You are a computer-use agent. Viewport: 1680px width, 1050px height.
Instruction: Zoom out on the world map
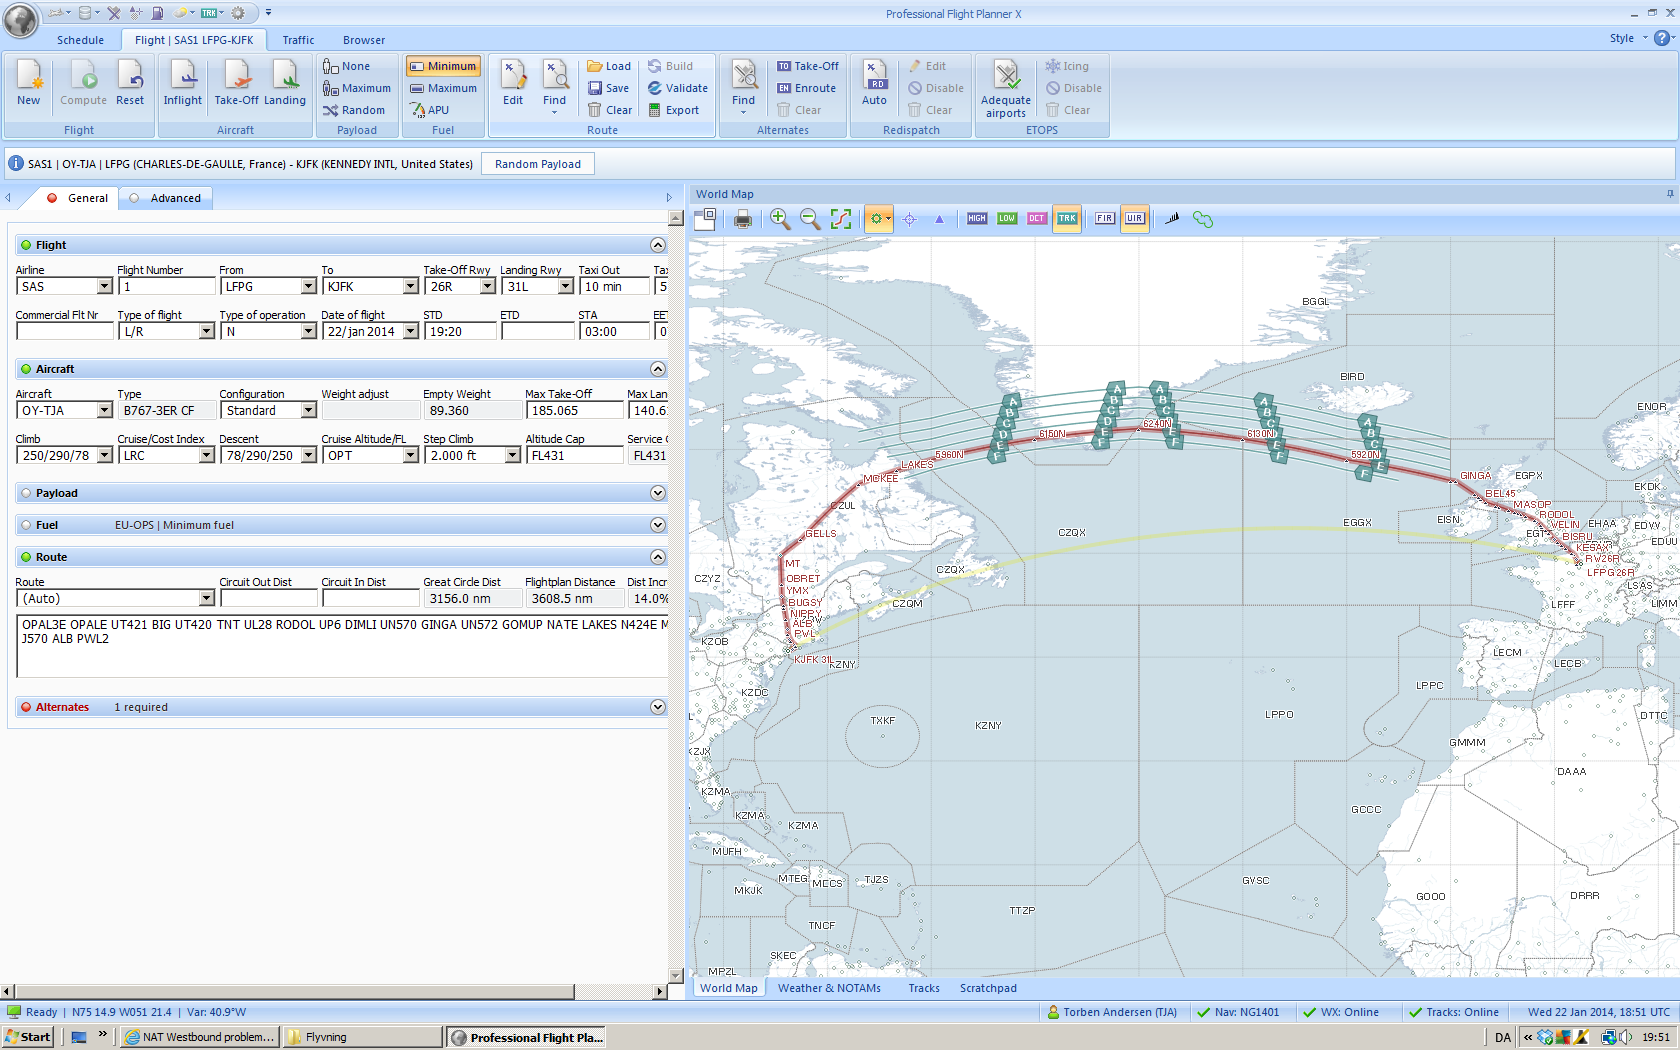pos(810,219)
